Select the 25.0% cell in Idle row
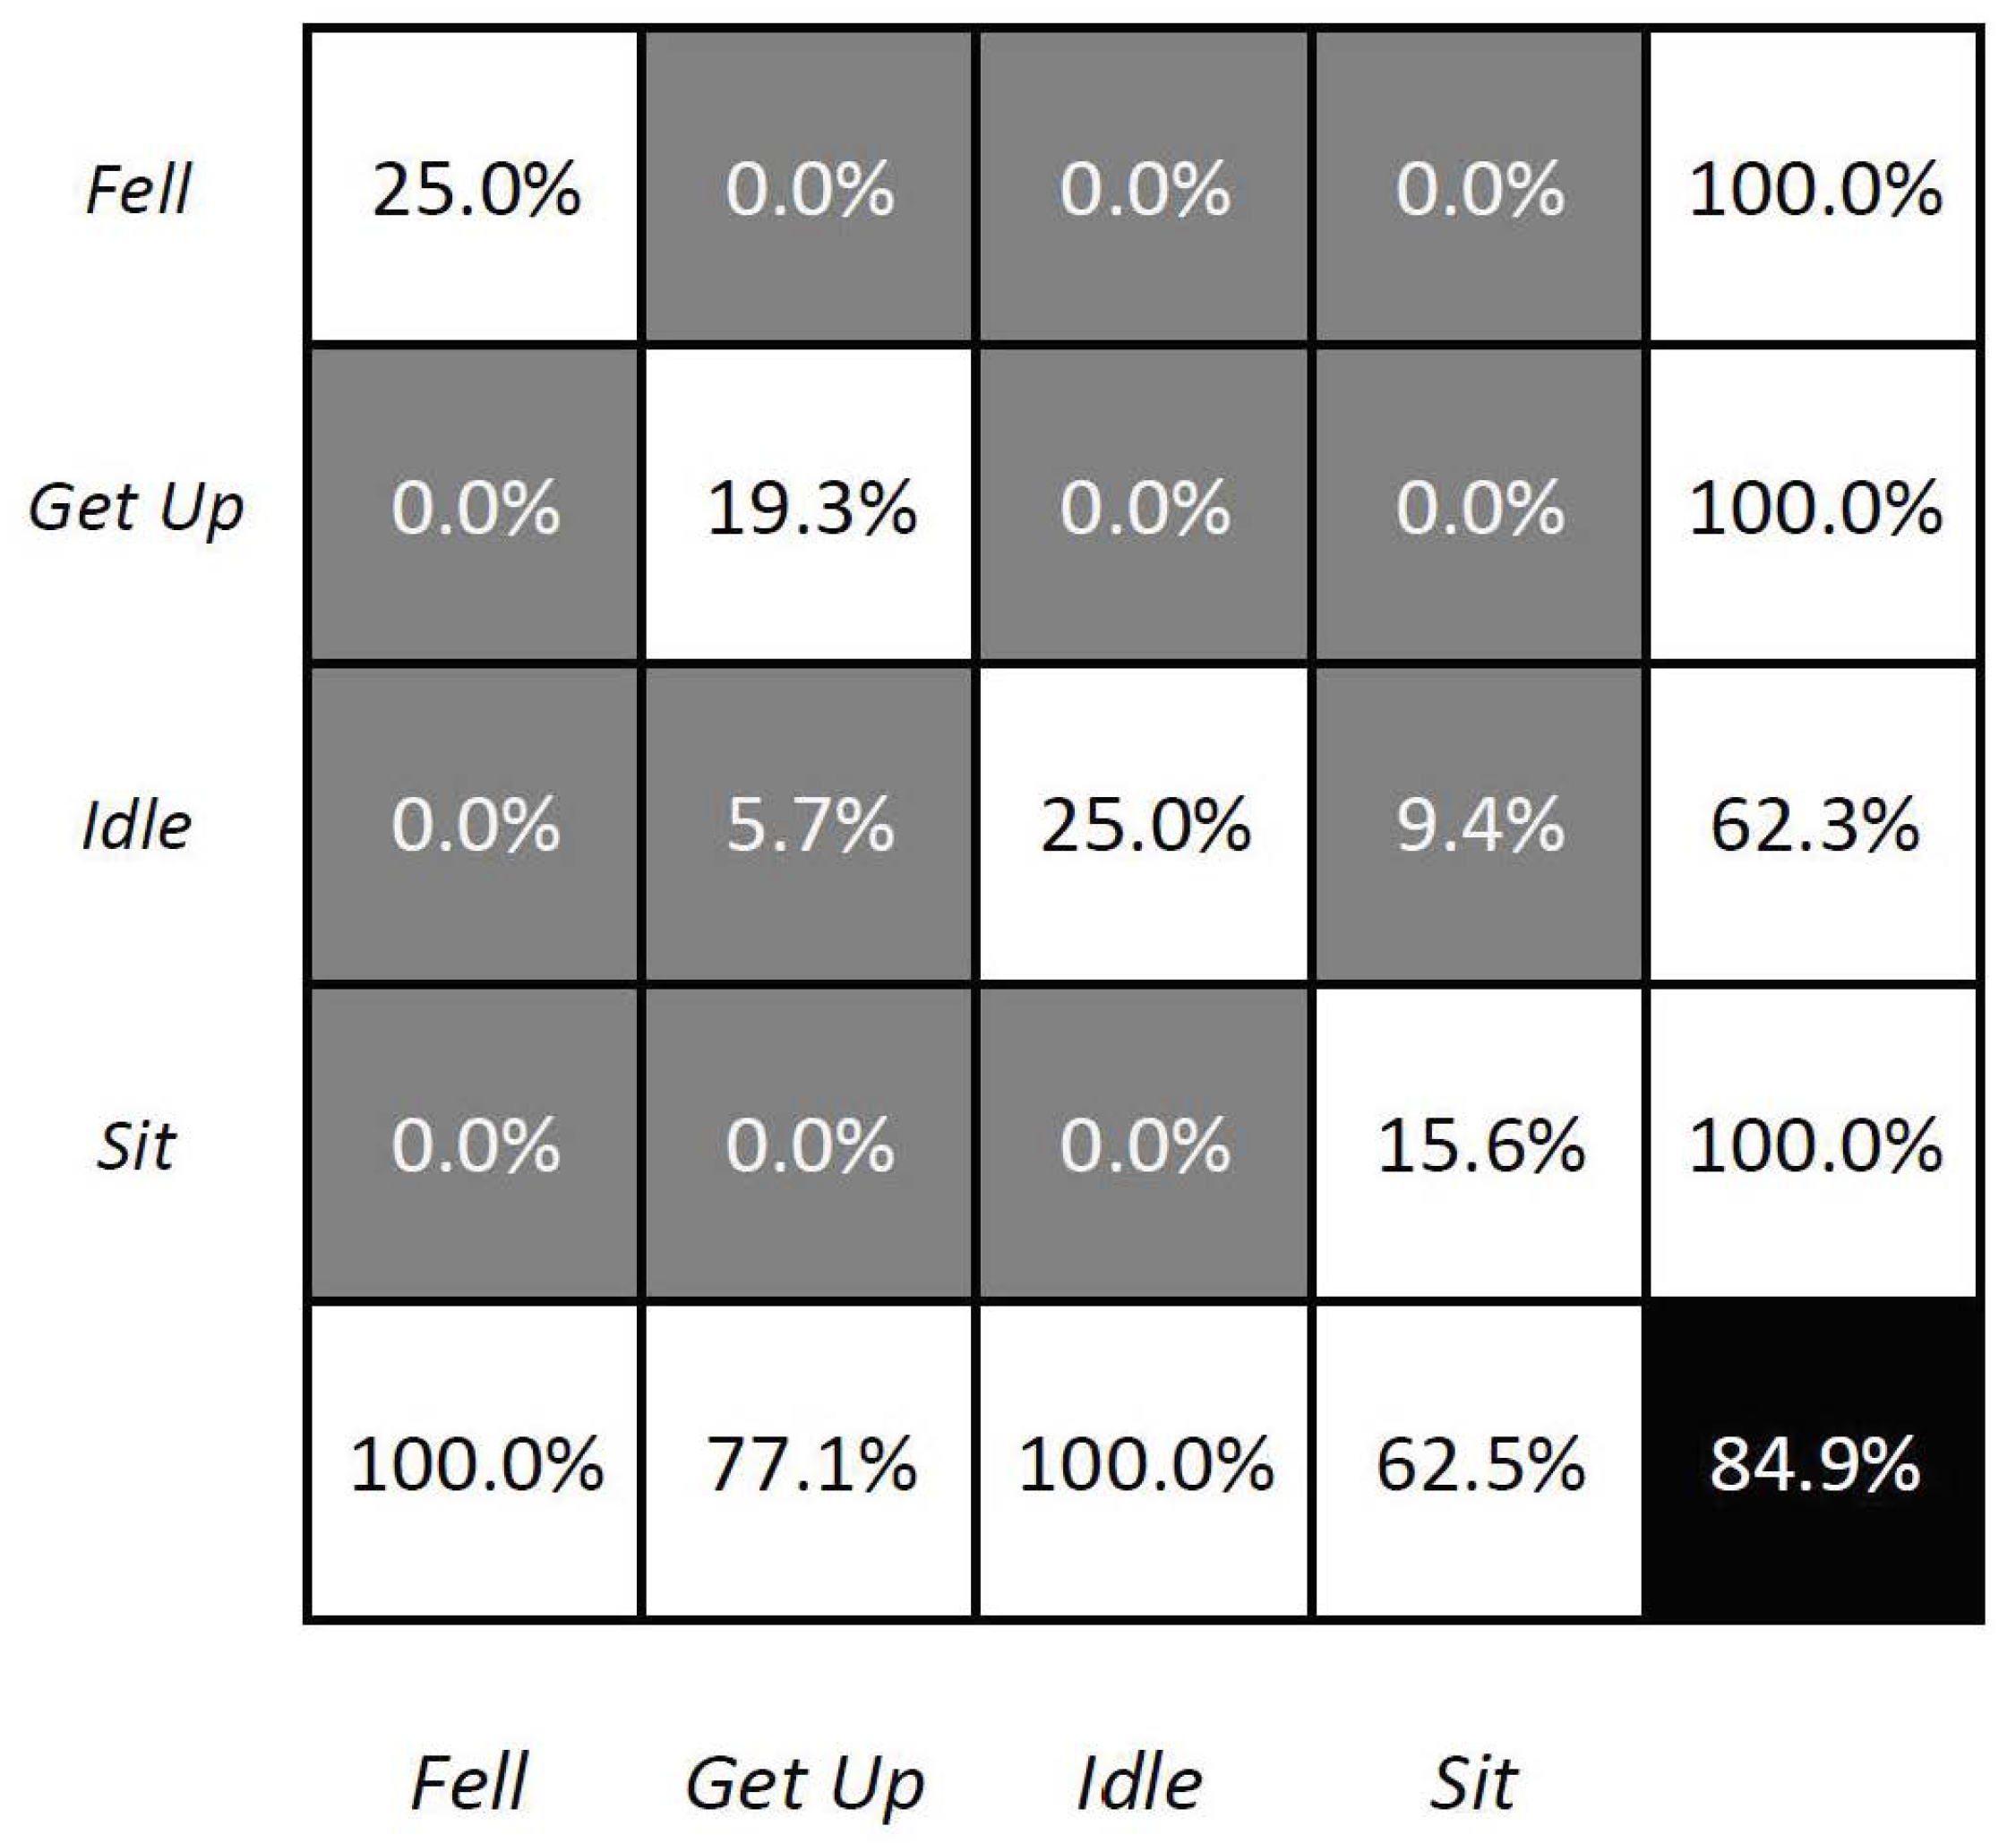The width and height of the screenshot is (2016, 1843). pyautogui.click(x=1144, y=826)
